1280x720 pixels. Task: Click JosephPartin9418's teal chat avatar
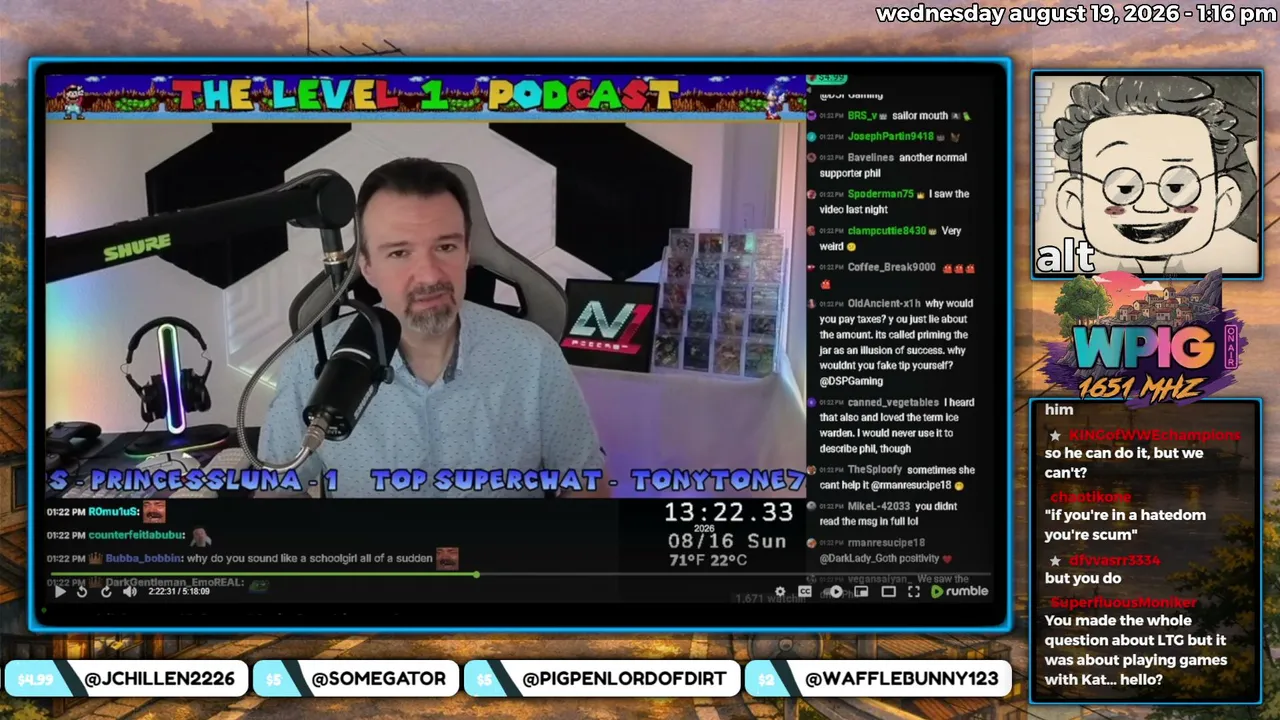[813, 137]
